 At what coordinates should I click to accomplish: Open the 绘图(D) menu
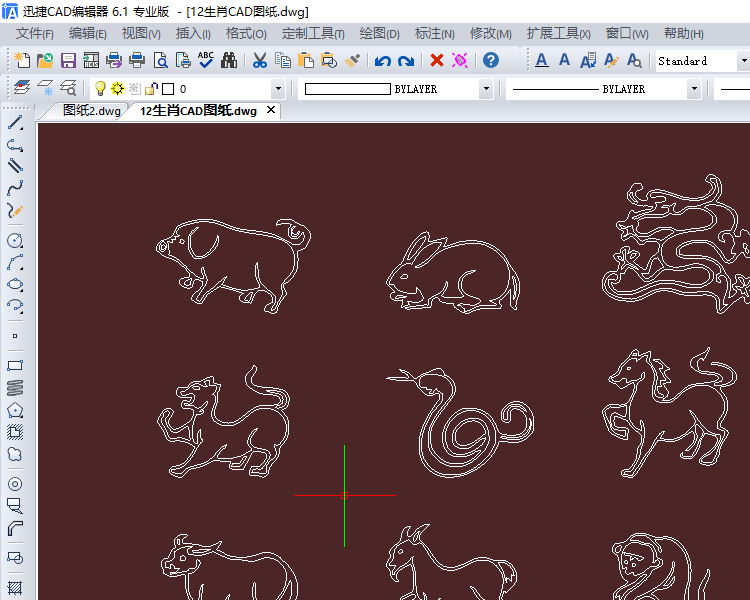coord(379,33)
